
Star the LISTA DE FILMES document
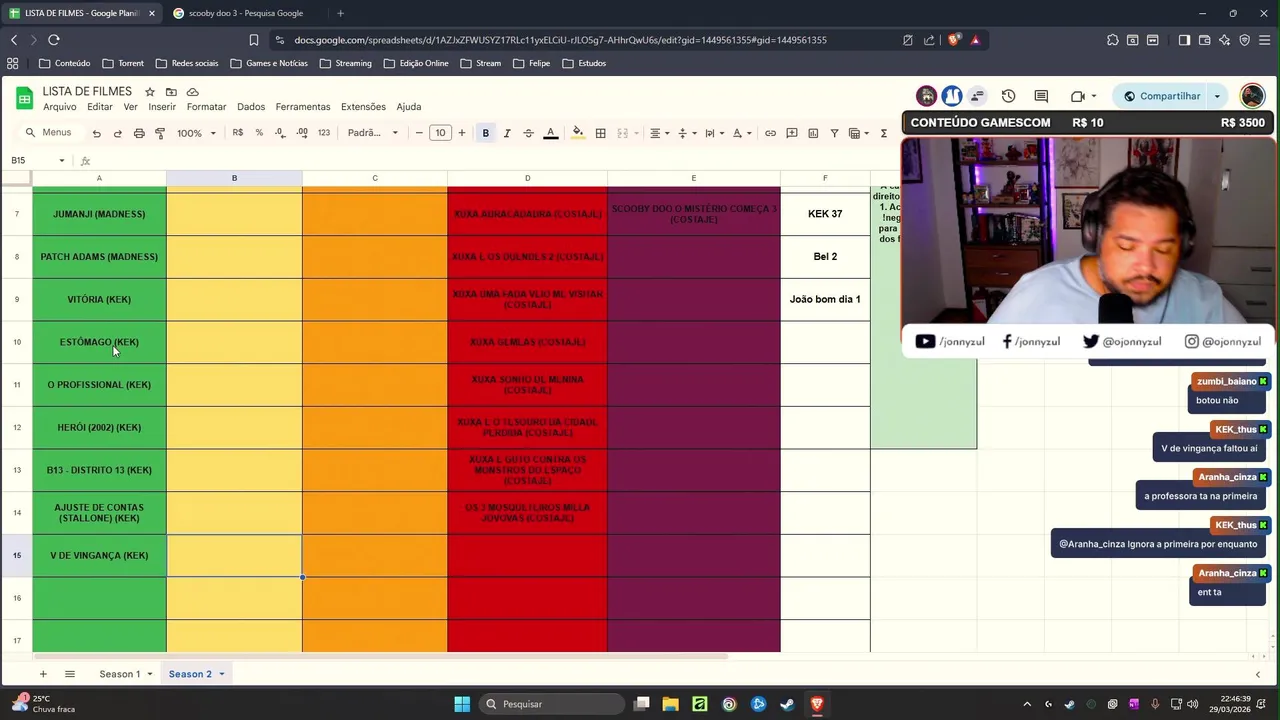point(150,92)
